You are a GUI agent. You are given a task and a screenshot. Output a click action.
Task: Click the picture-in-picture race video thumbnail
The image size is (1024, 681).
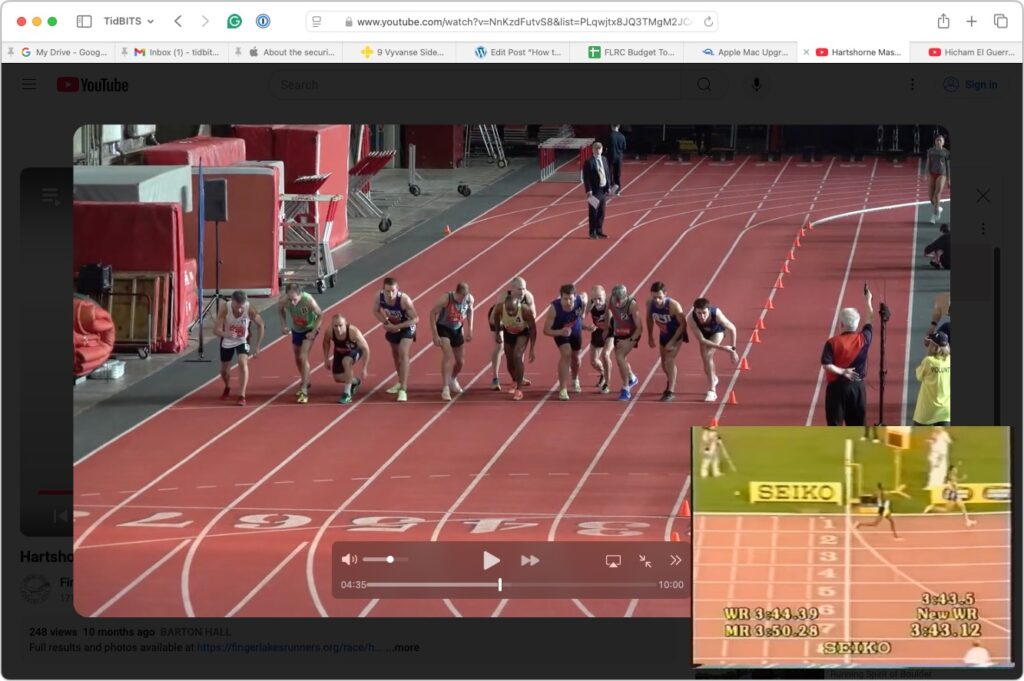point(851,545)
